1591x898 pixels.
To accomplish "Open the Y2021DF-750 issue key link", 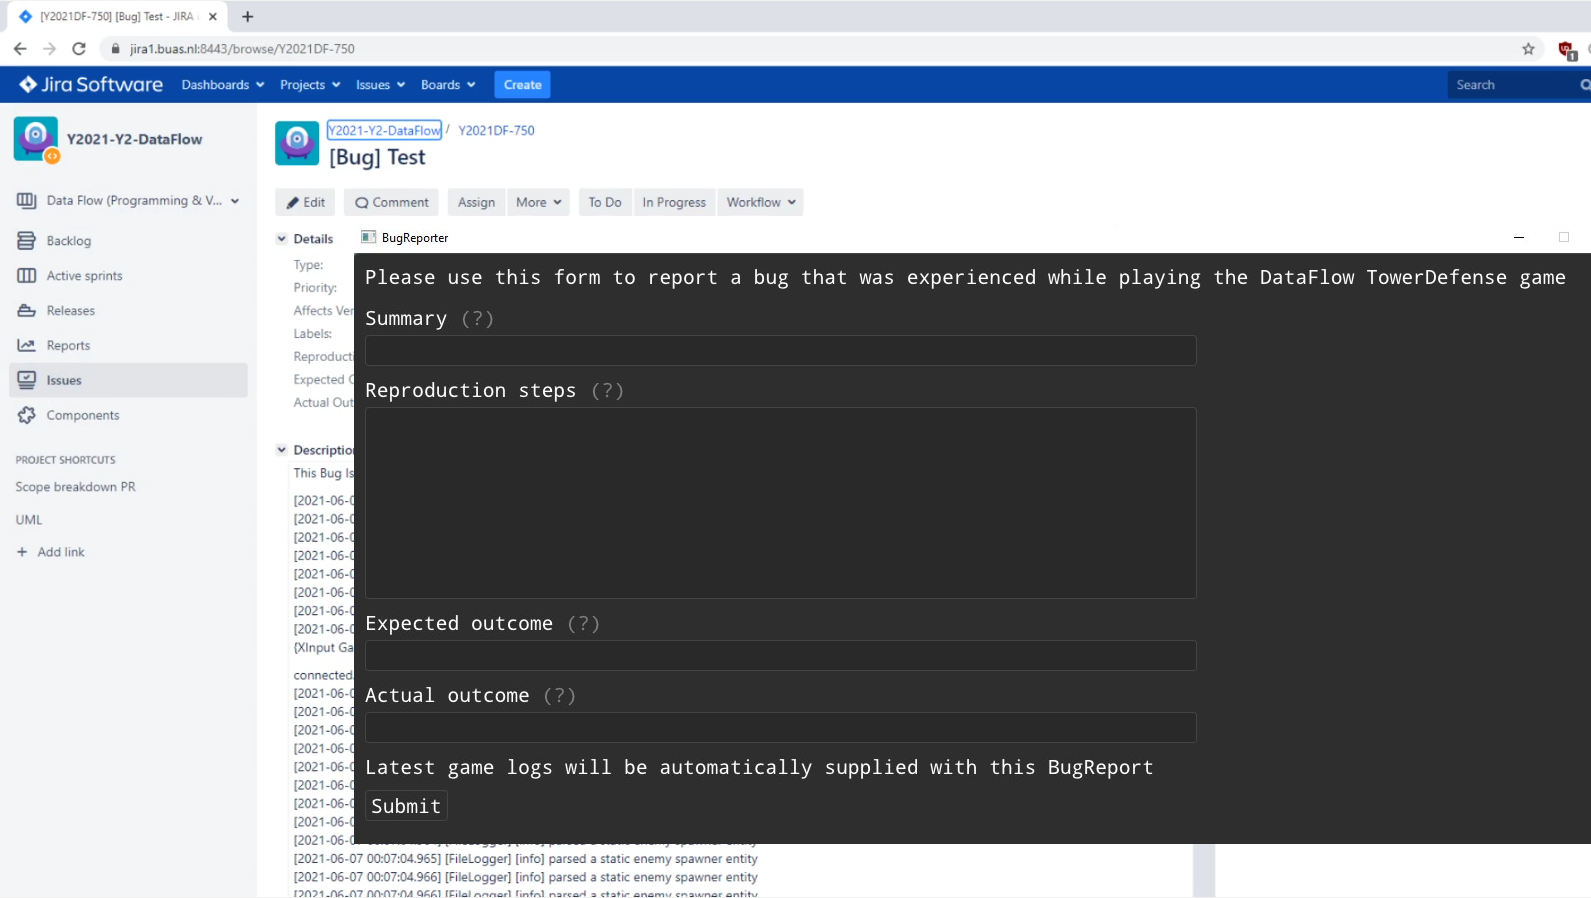I will 496,131.
